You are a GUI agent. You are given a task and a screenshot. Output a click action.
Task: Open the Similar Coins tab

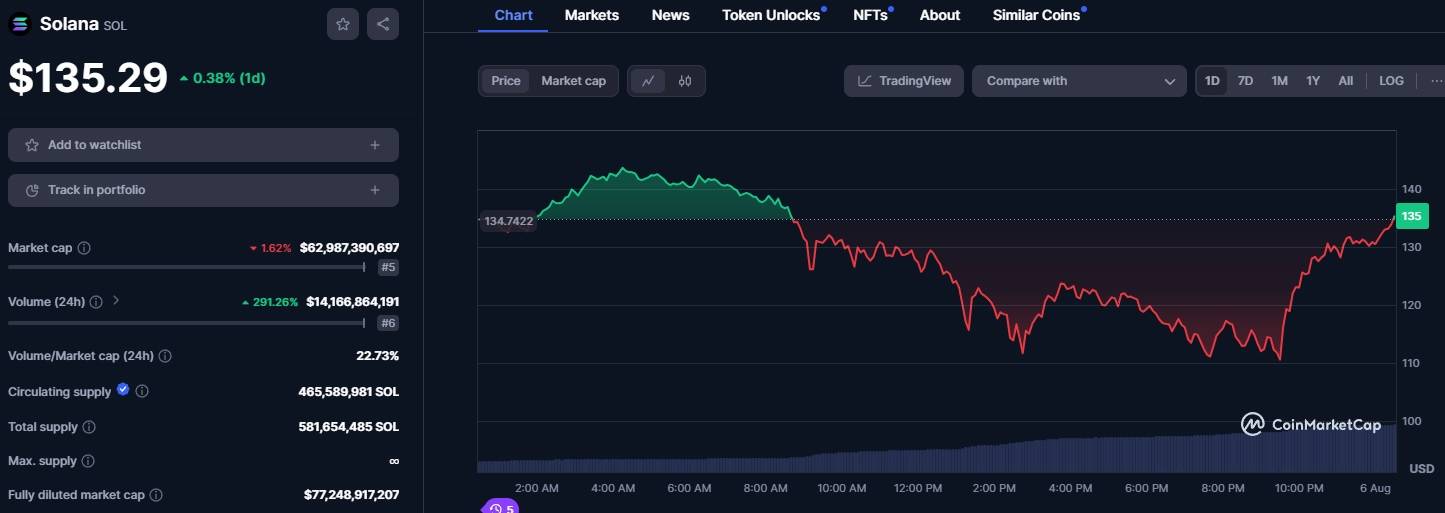point(1036,15)
